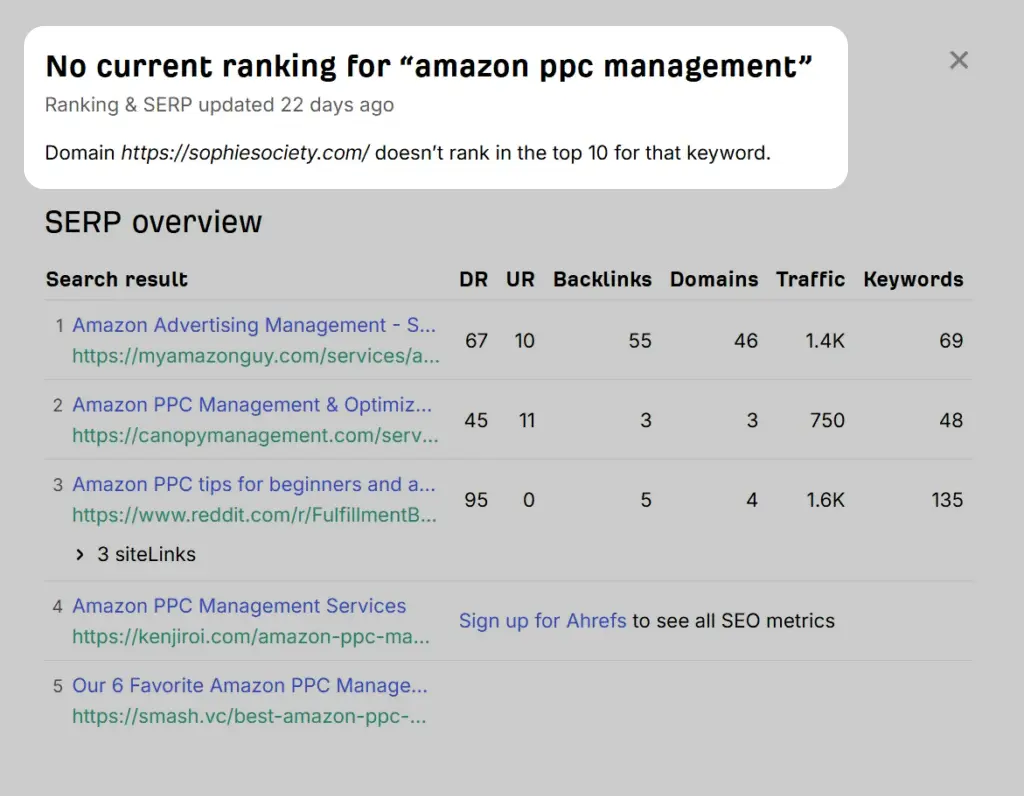Click the Backlinks column header
Screen dimensions: 1024x796
(x=602, y=280)
